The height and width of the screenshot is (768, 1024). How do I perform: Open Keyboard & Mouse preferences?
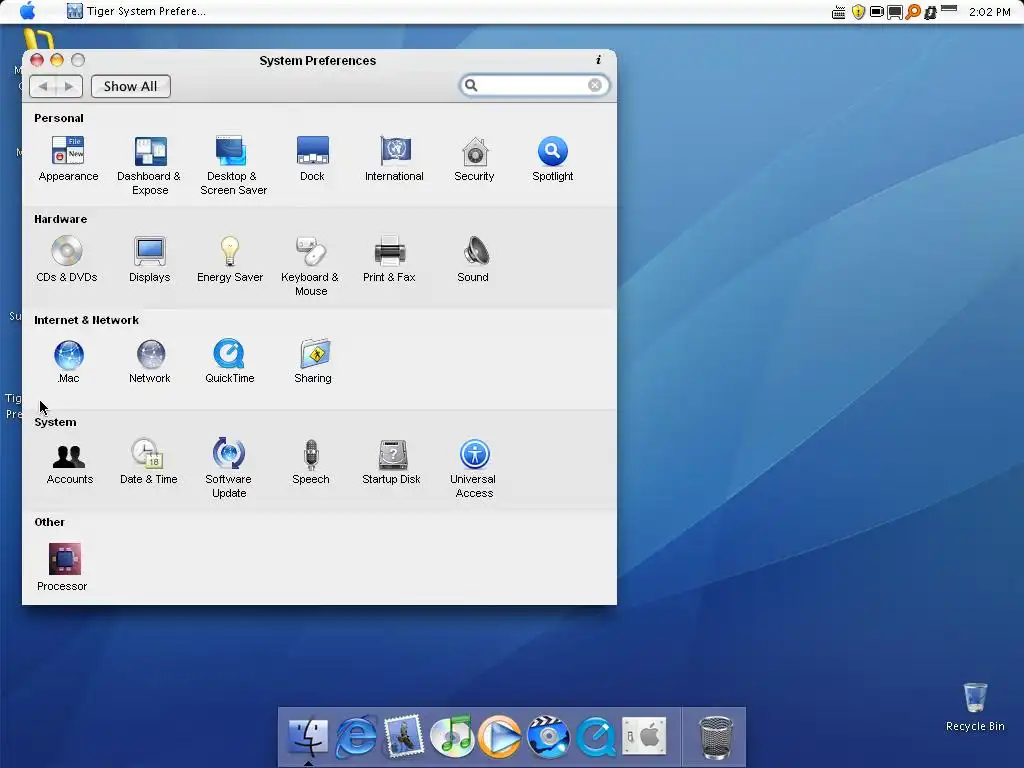[x=310, y=266]
